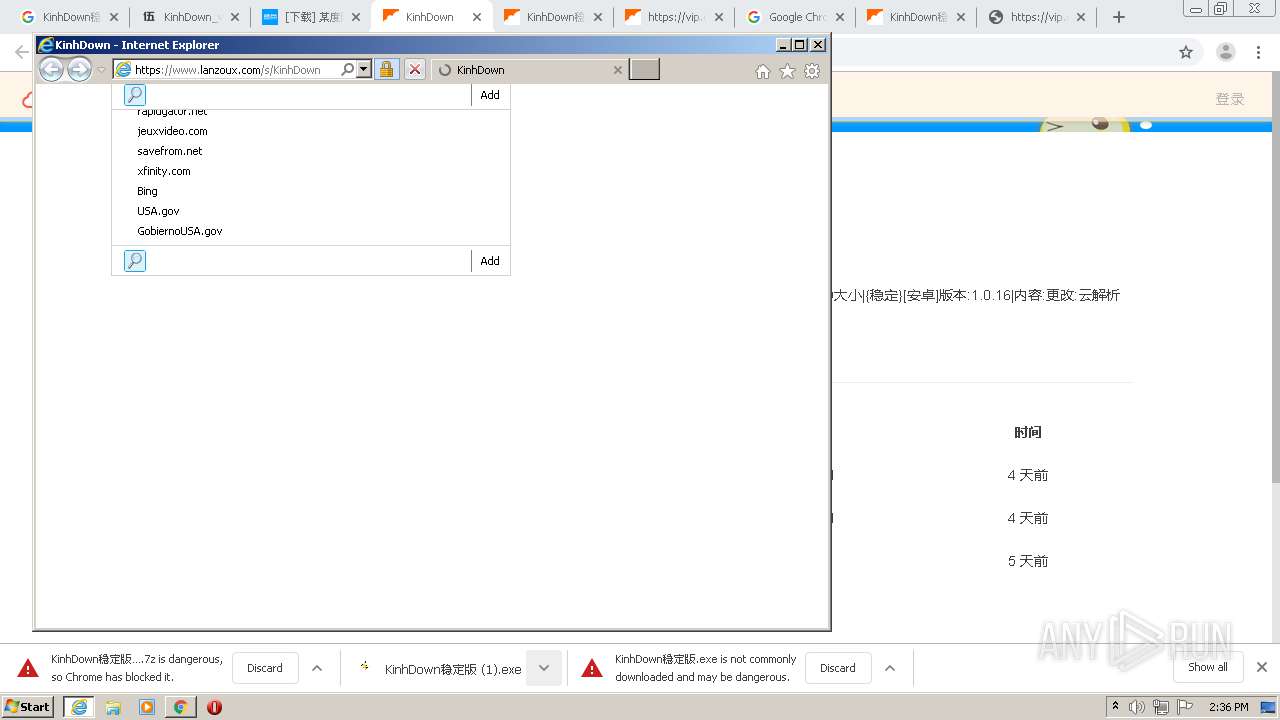Expand options for KinhDown稳定版 (1).exe download
Viewport: 1280px width, 720px height.
pos(544,668)
